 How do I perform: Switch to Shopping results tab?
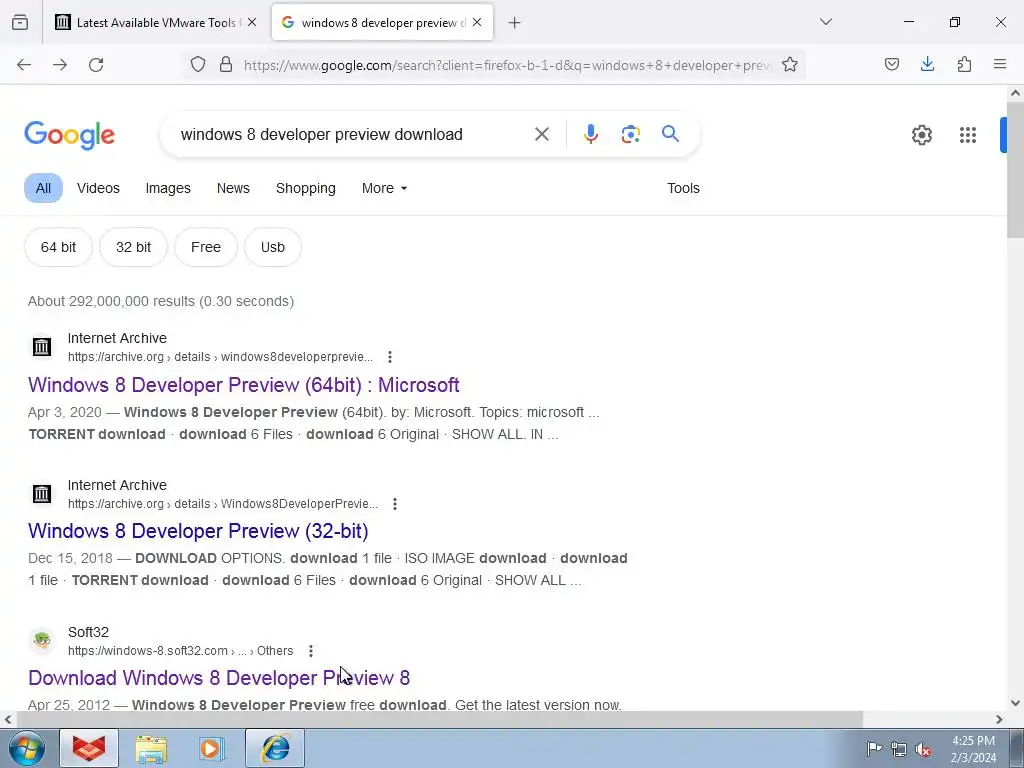pyautogui.click(x=306, y=188)
